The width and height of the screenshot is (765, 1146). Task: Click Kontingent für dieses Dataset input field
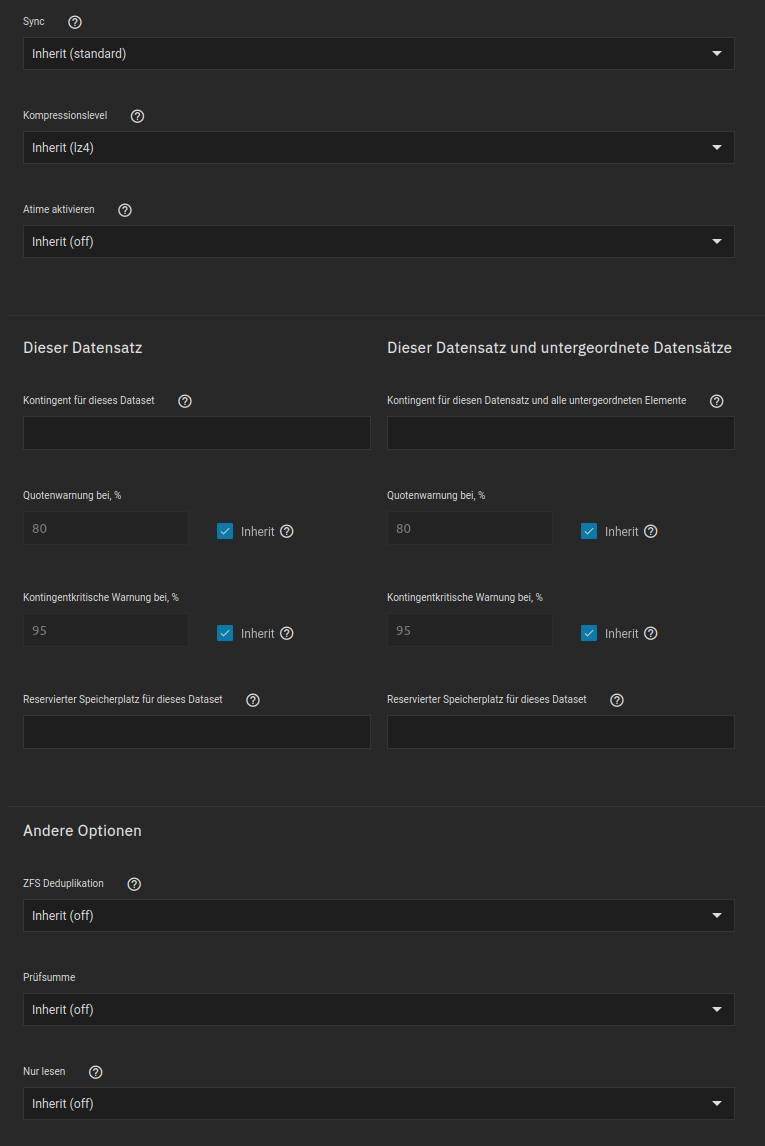(x=196, y=433)
